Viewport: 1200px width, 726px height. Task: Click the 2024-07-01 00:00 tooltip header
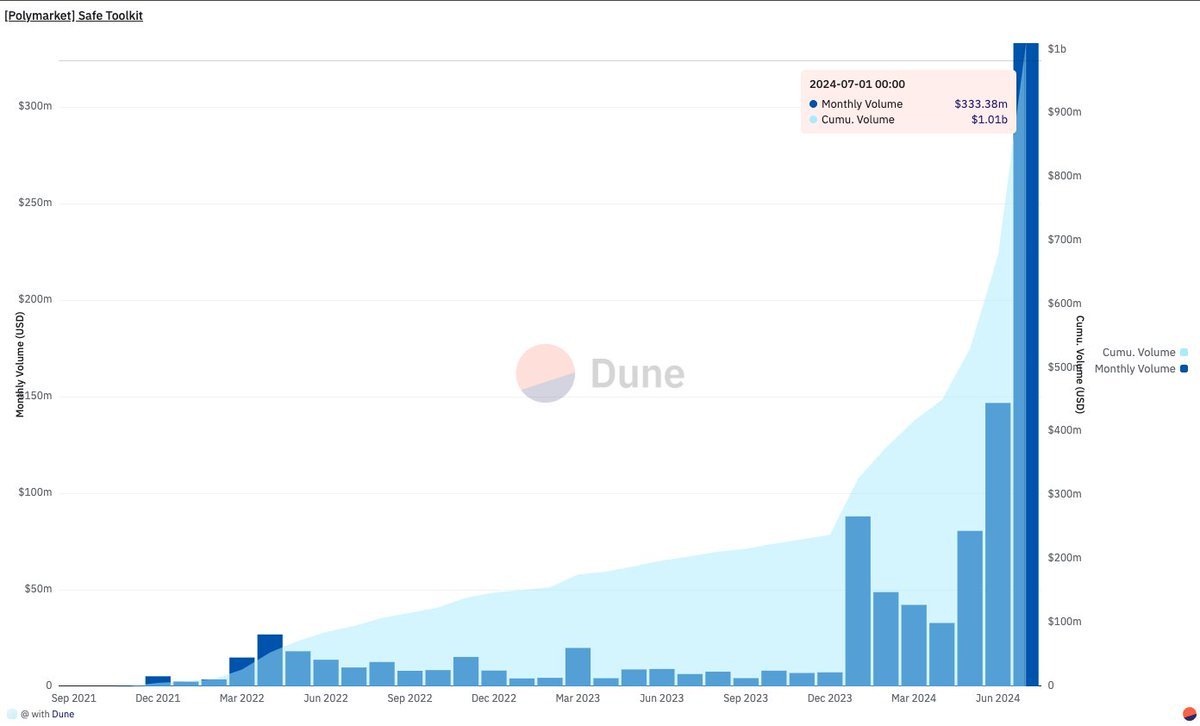click(x=857, y=84)
